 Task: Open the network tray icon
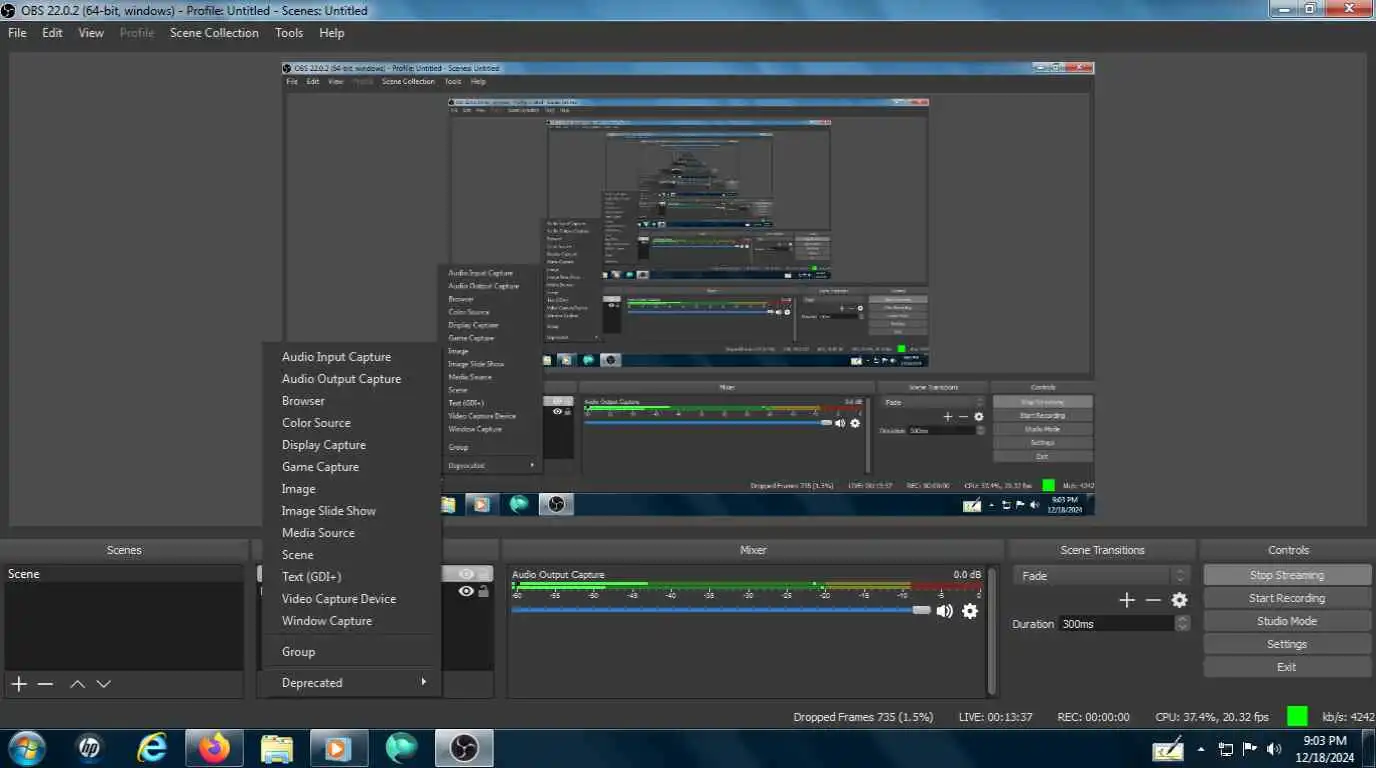click(1226, 749)
